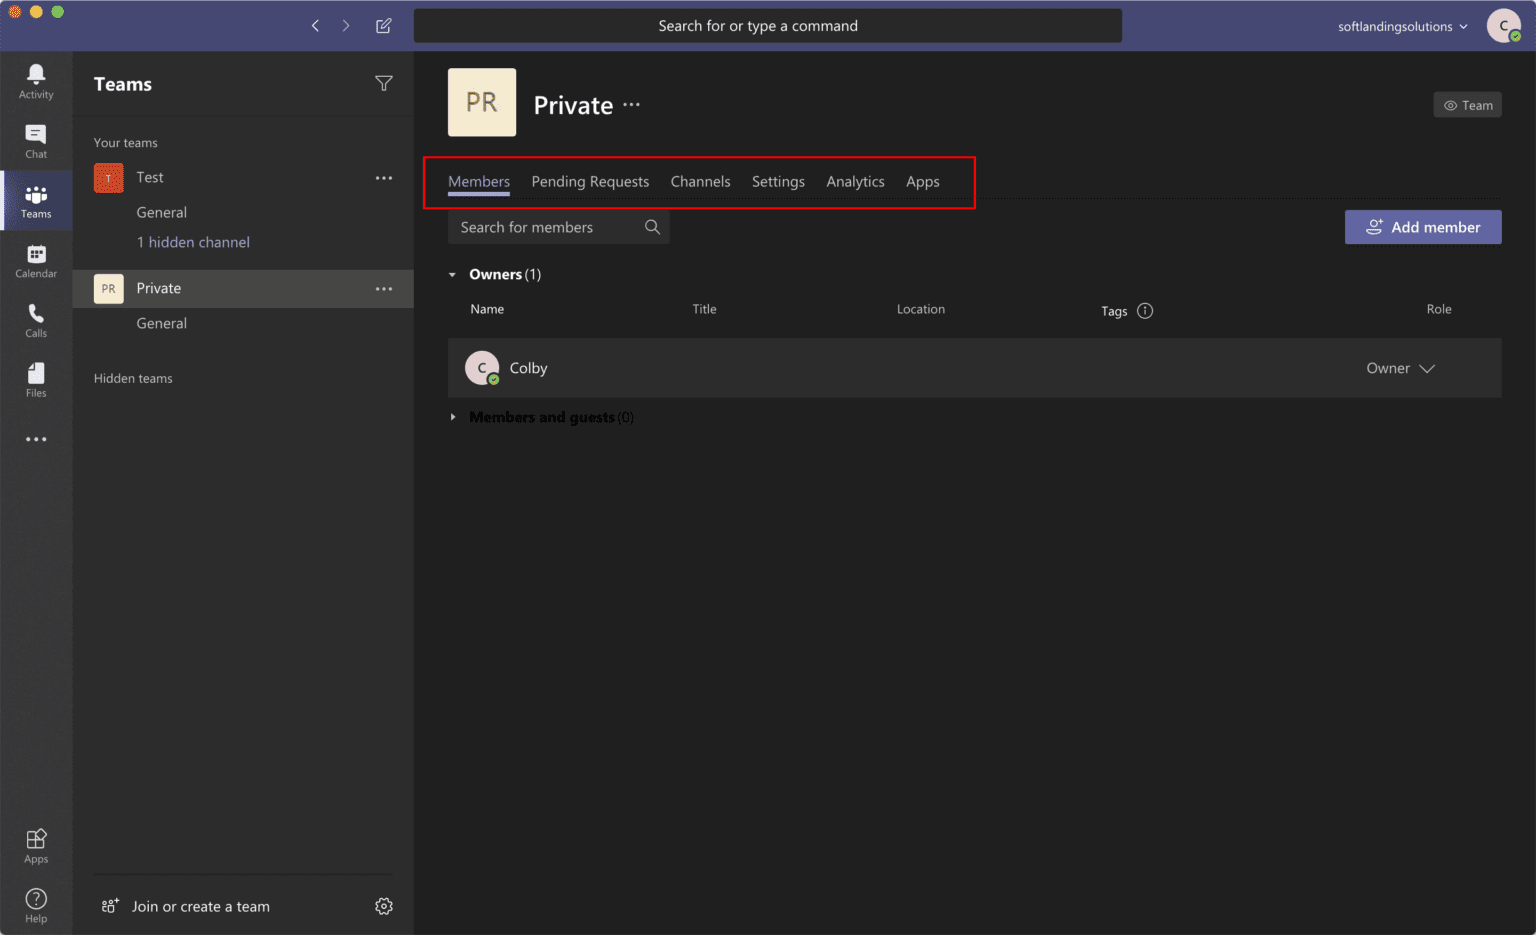Open the teams filter icon
This screenshot has width=1536, height=935.
coord(384,84)
